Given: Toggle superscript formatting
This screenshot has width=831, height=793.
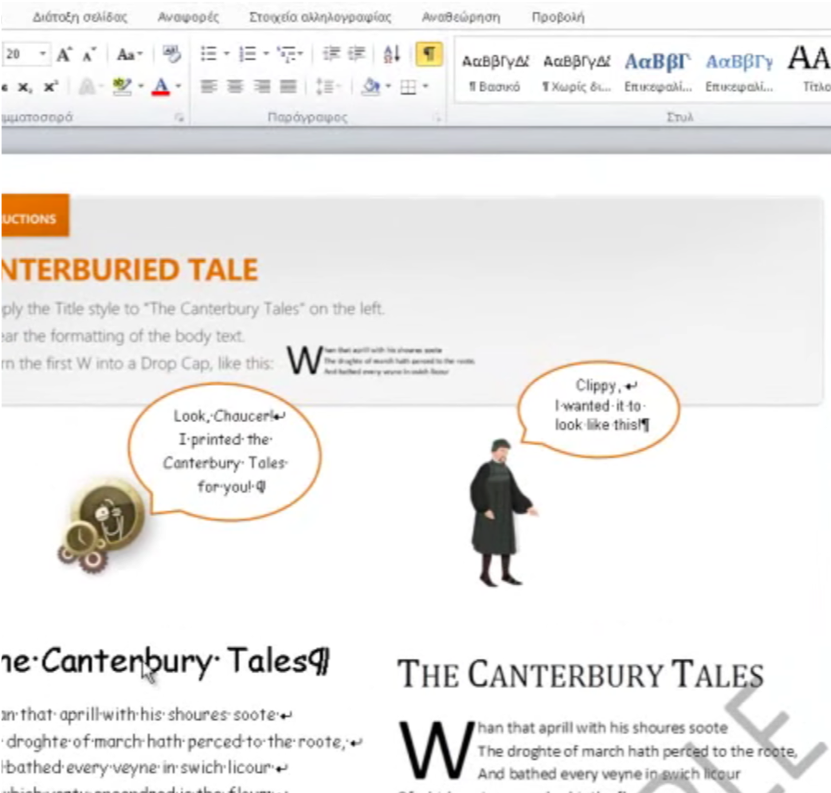Looking at the screenshot, I should coord(51,86).
